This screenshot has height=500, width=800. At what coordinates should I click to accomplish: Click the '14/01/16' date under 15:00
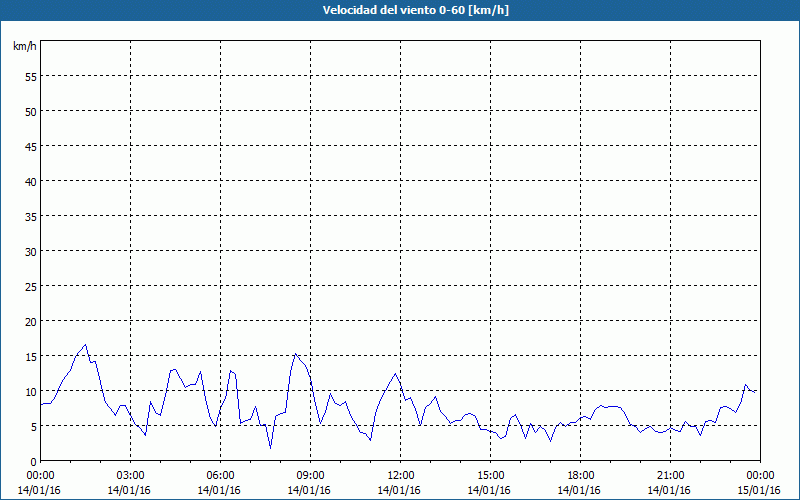(x=489, y=490)
